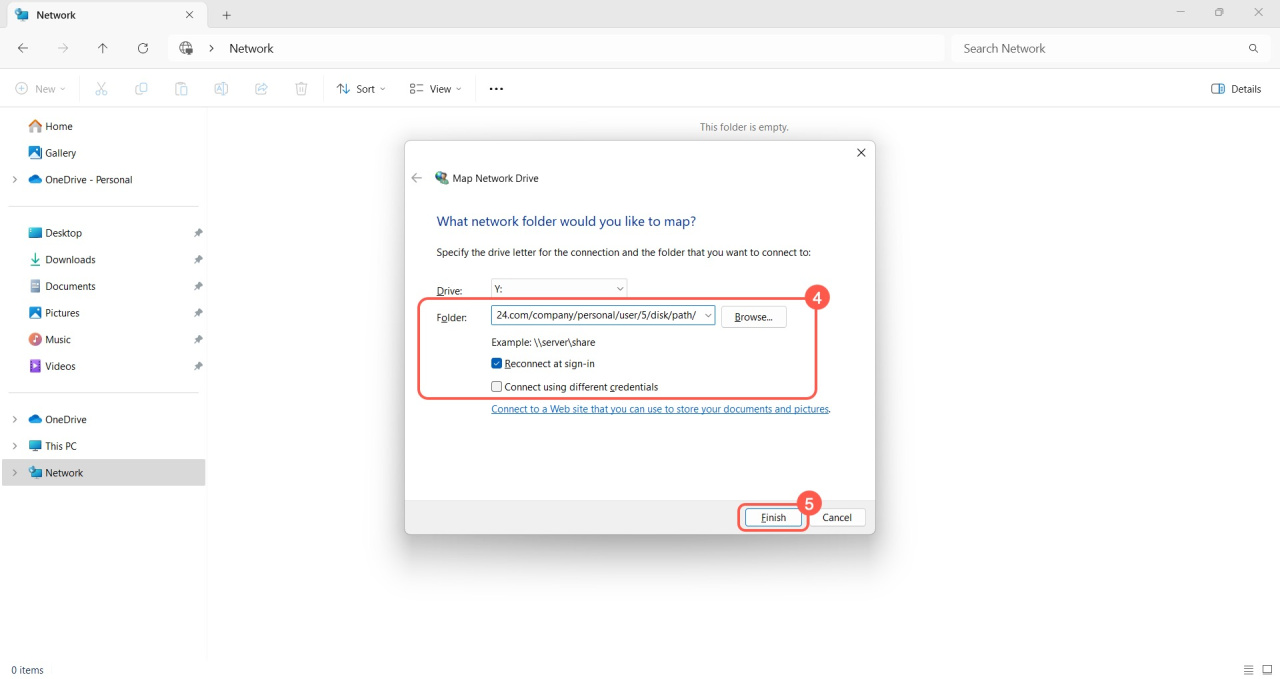This screenshot has width=1280, height=679.
Task: Click the Search Network input field
Action: coord(1100,48)
